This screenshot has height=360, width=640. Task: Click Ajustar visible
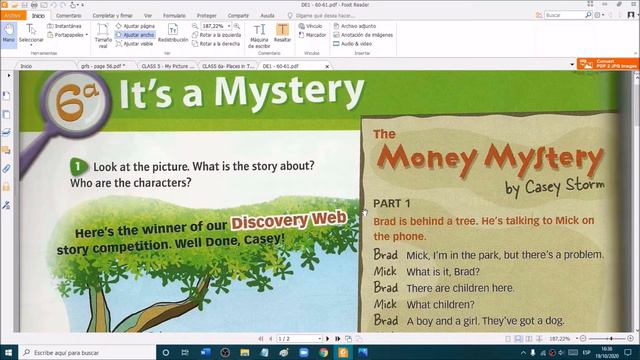135,44
